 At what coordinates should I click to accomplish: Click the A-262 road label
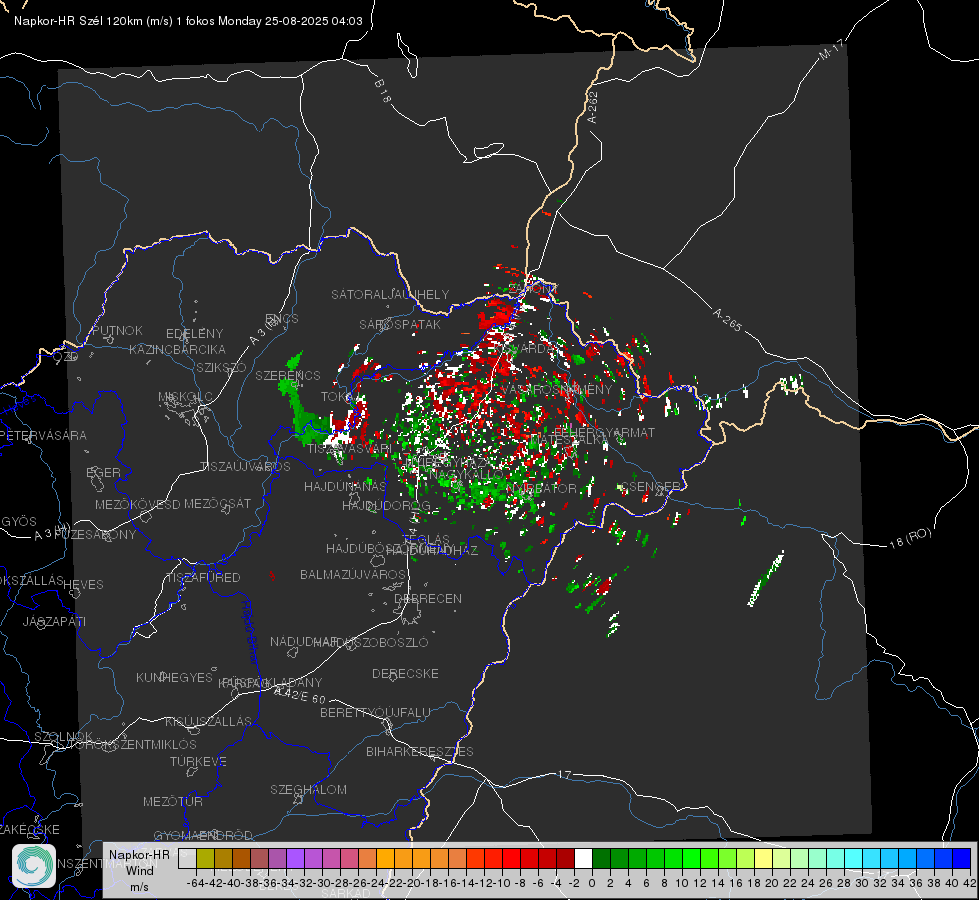593,107
